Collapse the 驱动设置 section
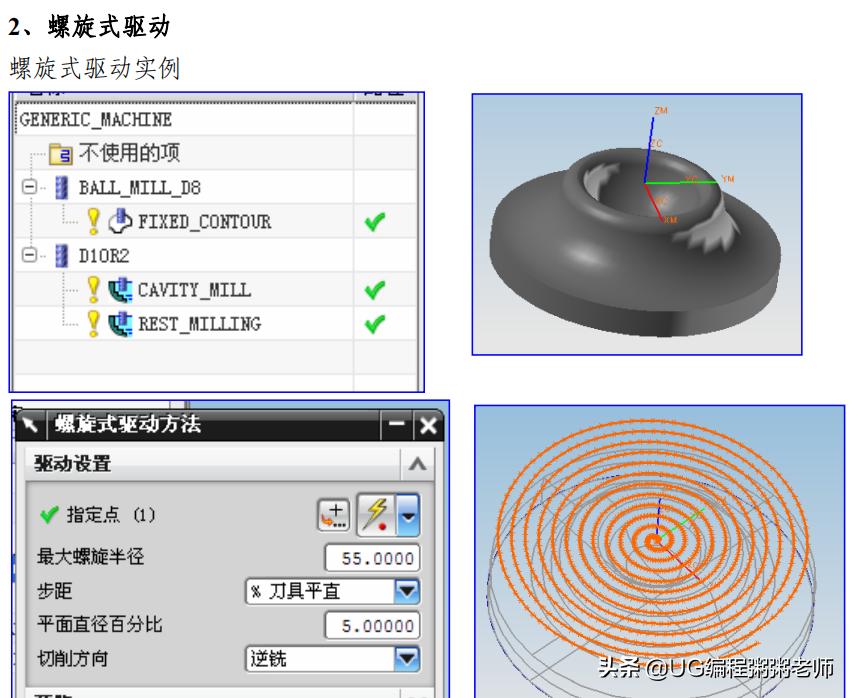852x698 pixels. [417, 464]
